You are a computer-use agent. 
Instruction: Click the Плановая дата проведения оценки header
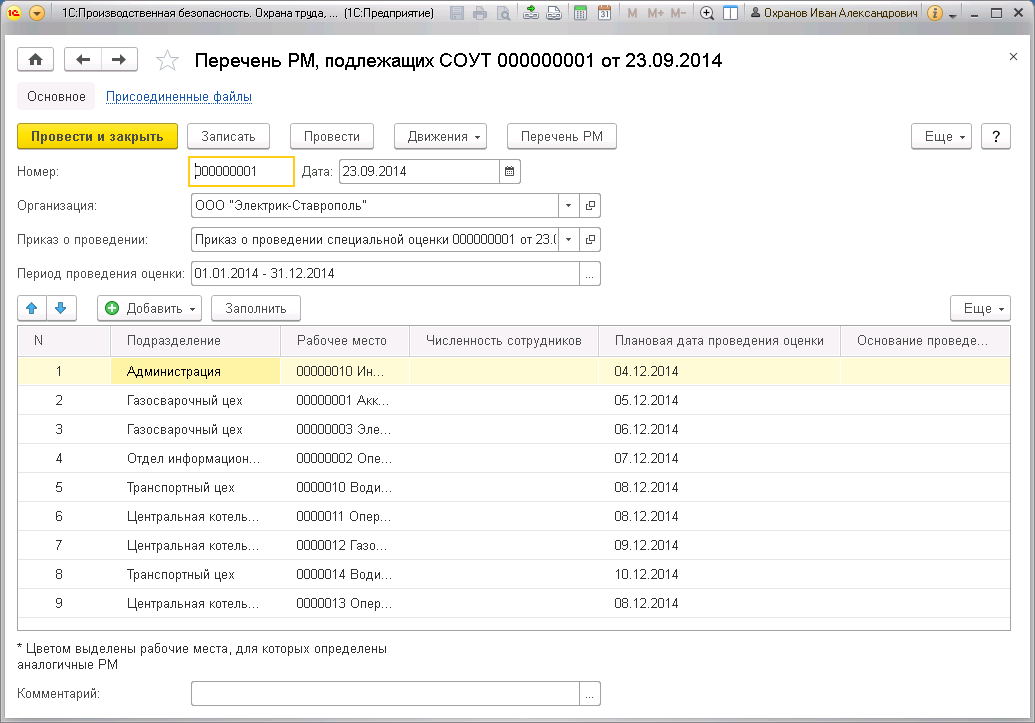click(x=719, y=341)
